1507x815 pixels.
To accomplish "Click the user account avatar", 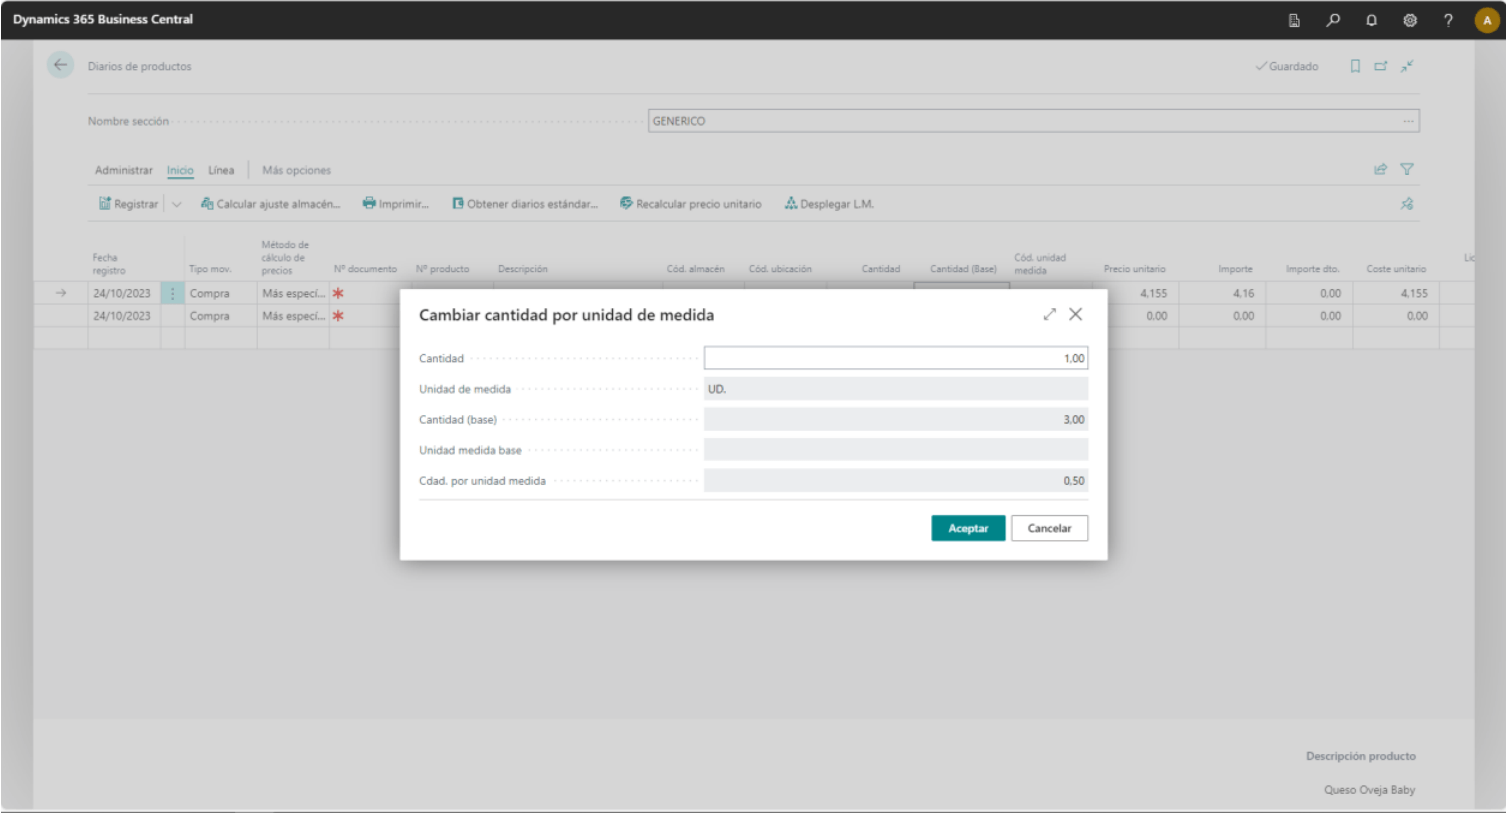I will coord(1487,20).
